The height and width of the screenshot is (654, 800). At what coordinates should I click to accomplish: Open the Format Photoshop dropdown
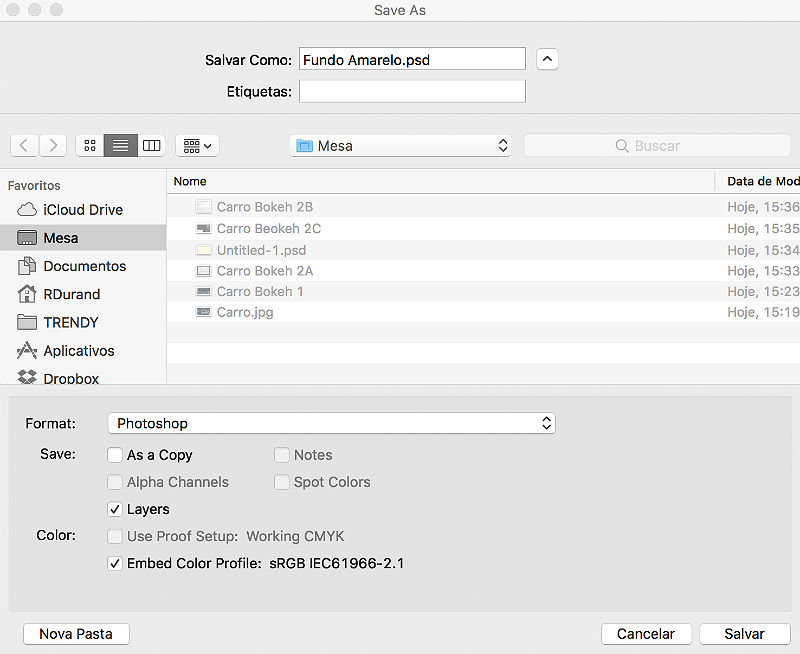coord(332,423)
